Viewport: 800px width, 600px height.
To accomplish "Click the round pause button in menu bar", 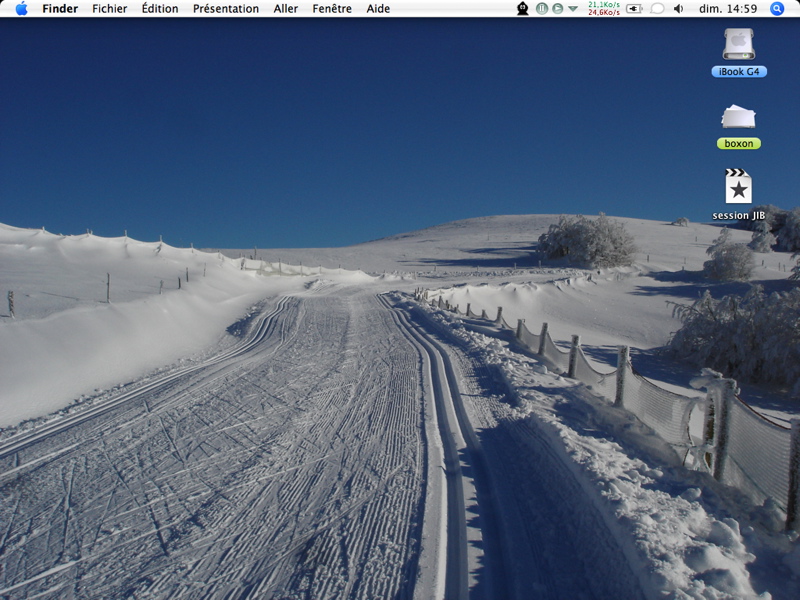I will click(542, 9).
